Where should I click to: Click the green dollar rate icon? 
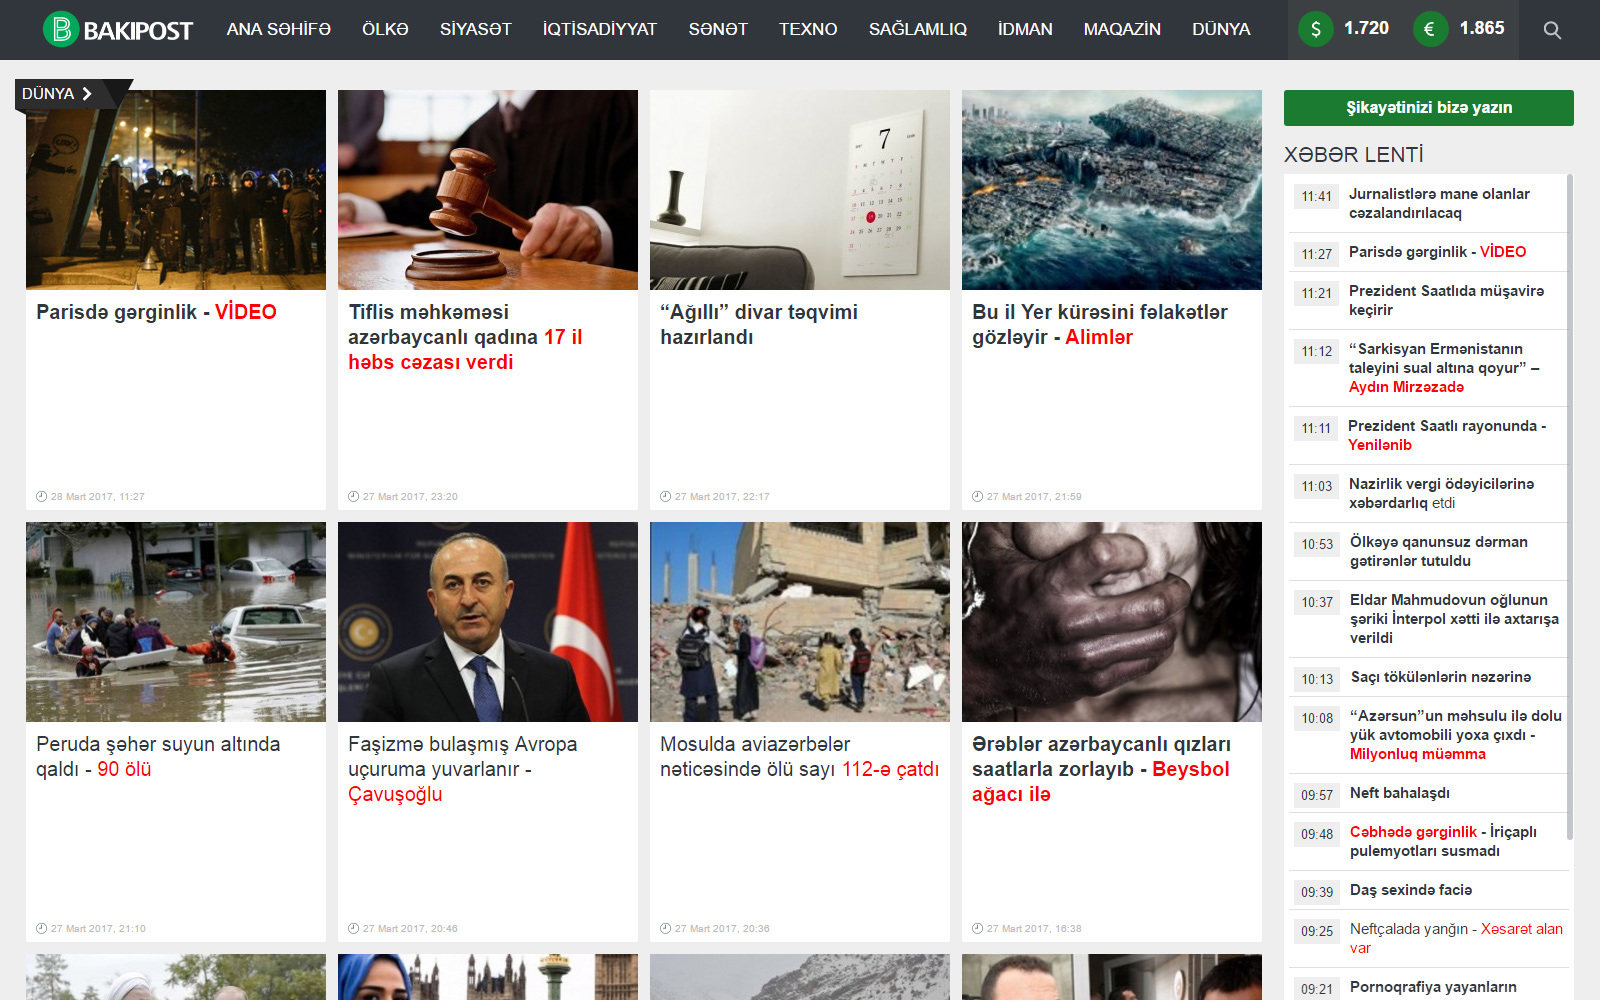point(1315,29)
